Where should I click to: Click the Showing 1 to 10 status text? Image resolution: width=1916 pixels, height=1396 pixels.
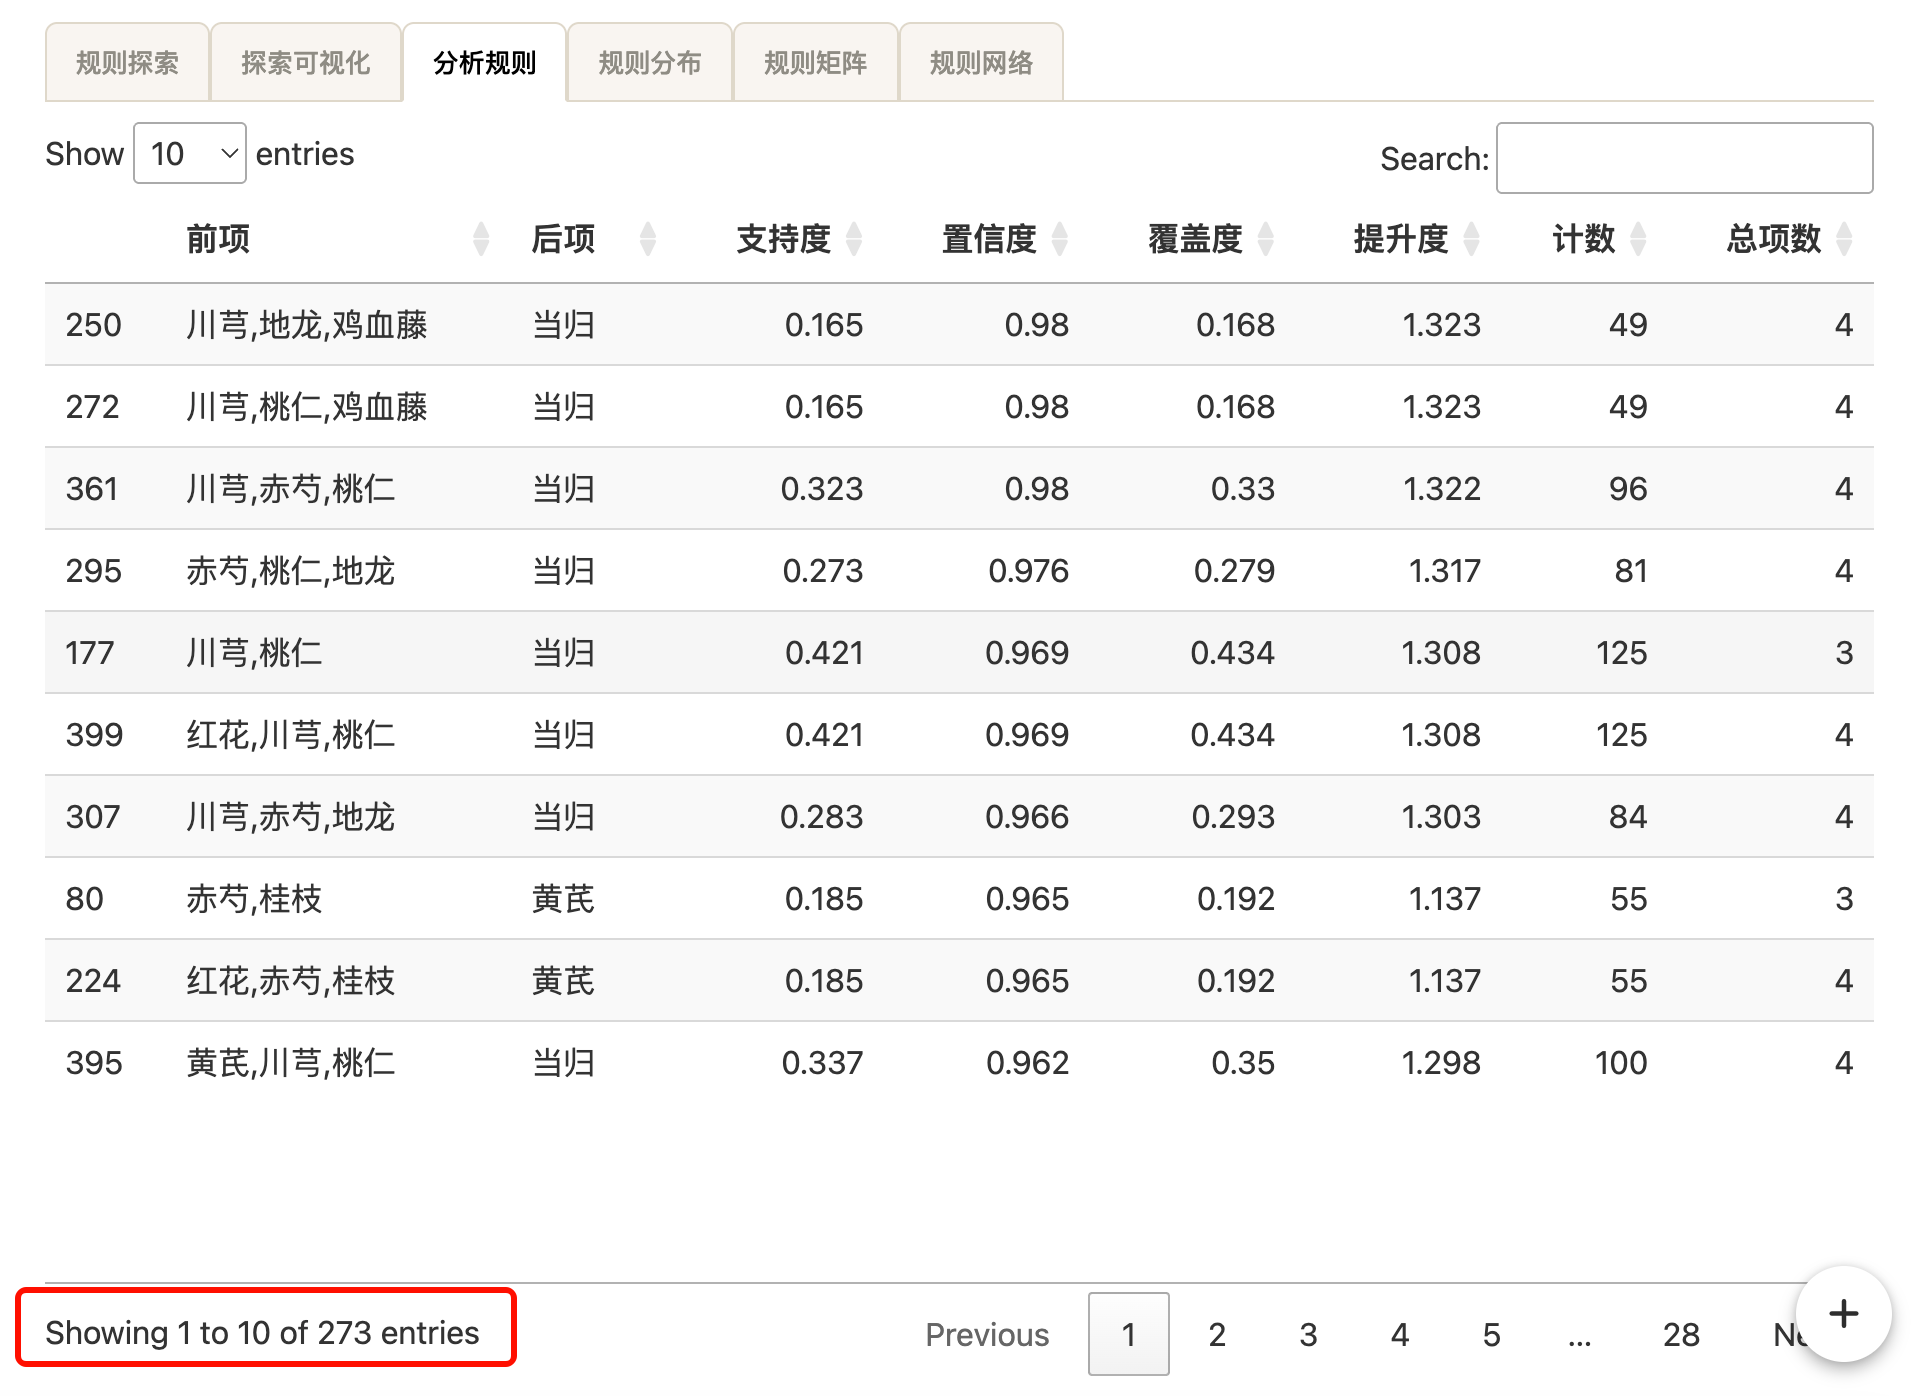pyautogui.click(x=262, y=1333)
